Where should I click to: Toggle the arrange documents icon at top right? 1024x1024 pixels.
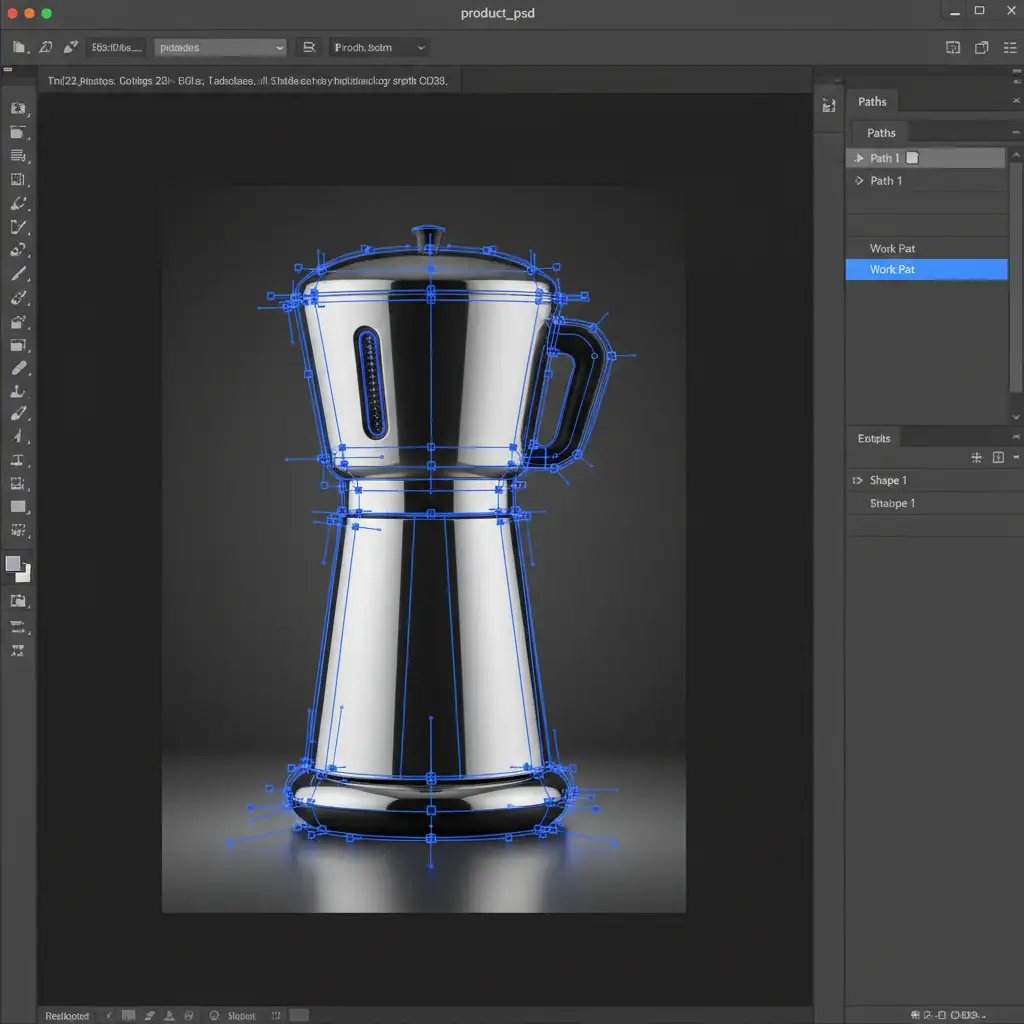pos(981,47)
